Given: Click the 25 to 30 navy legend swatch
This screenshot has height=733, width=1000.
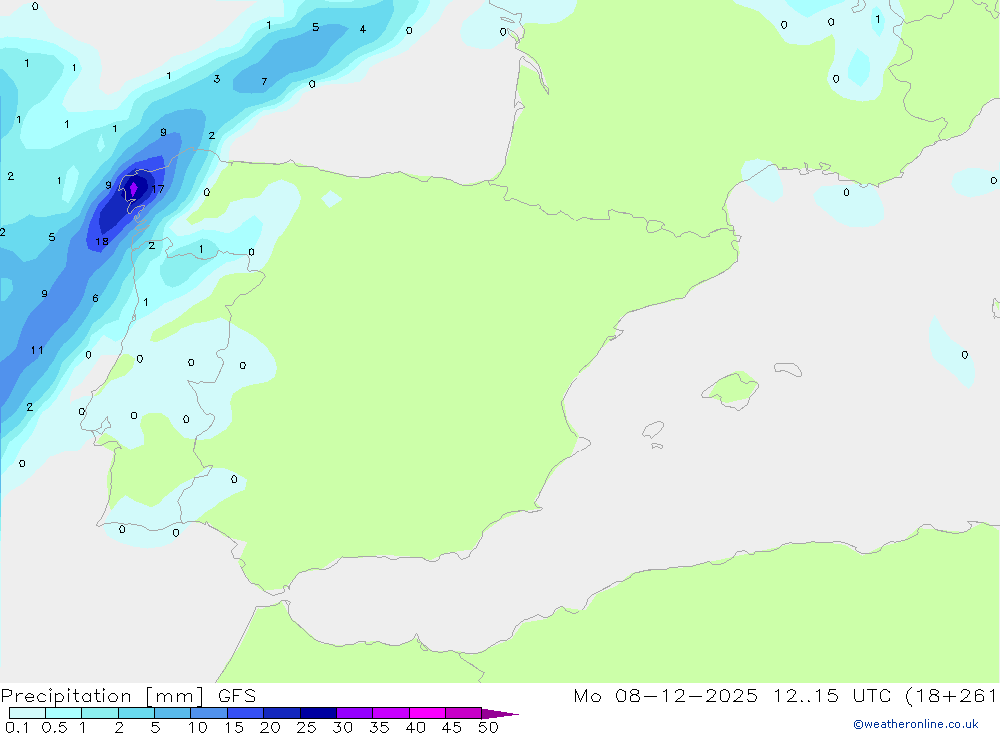Looking at the screenshot, I should pos(318,713).
